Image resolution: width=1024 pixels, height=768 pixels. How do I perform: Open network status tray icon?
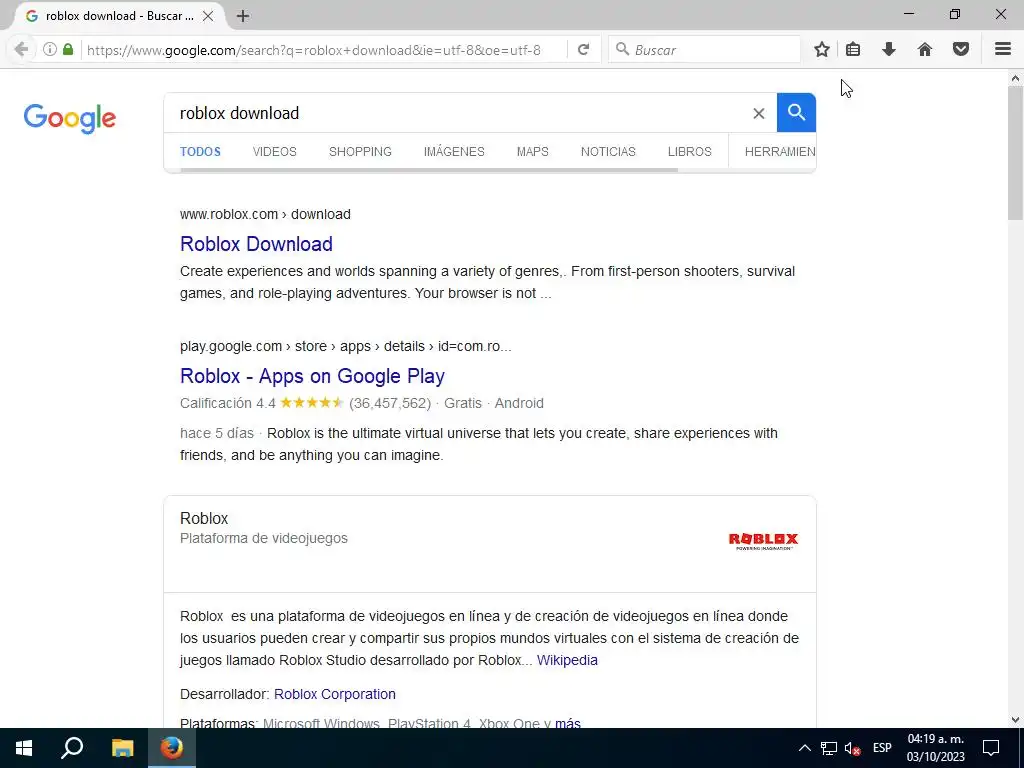pyautogui.click(x=829, y=748)
